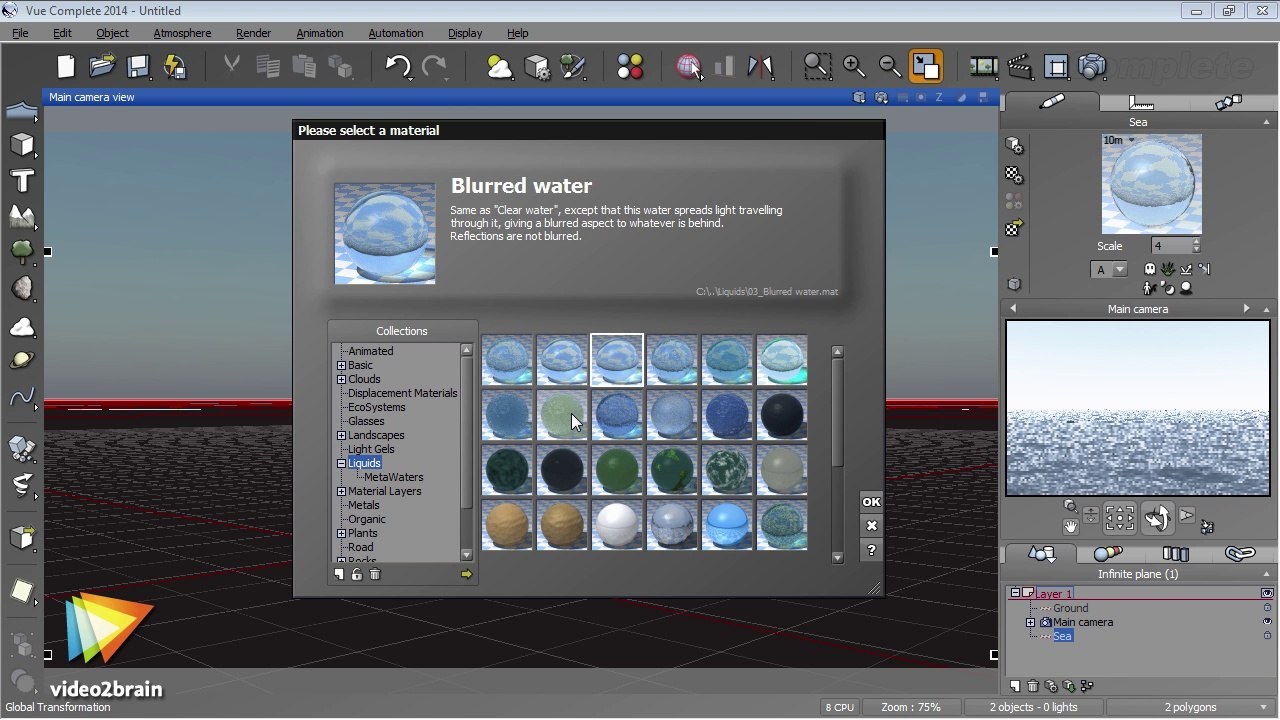
Task: Click the pan hand icon under camera preview
Action: tap(1071, 527)
